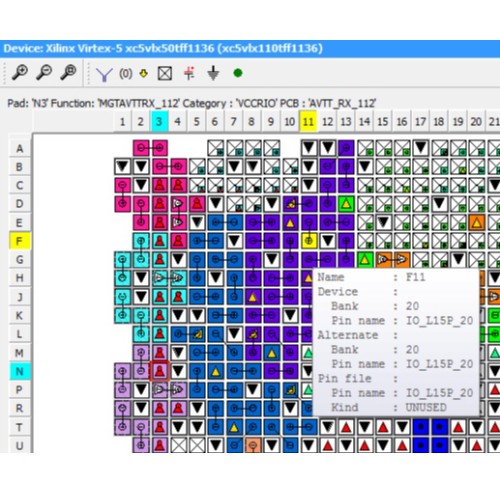Click the zoom out magnifier icon

(x=44, y=72)
